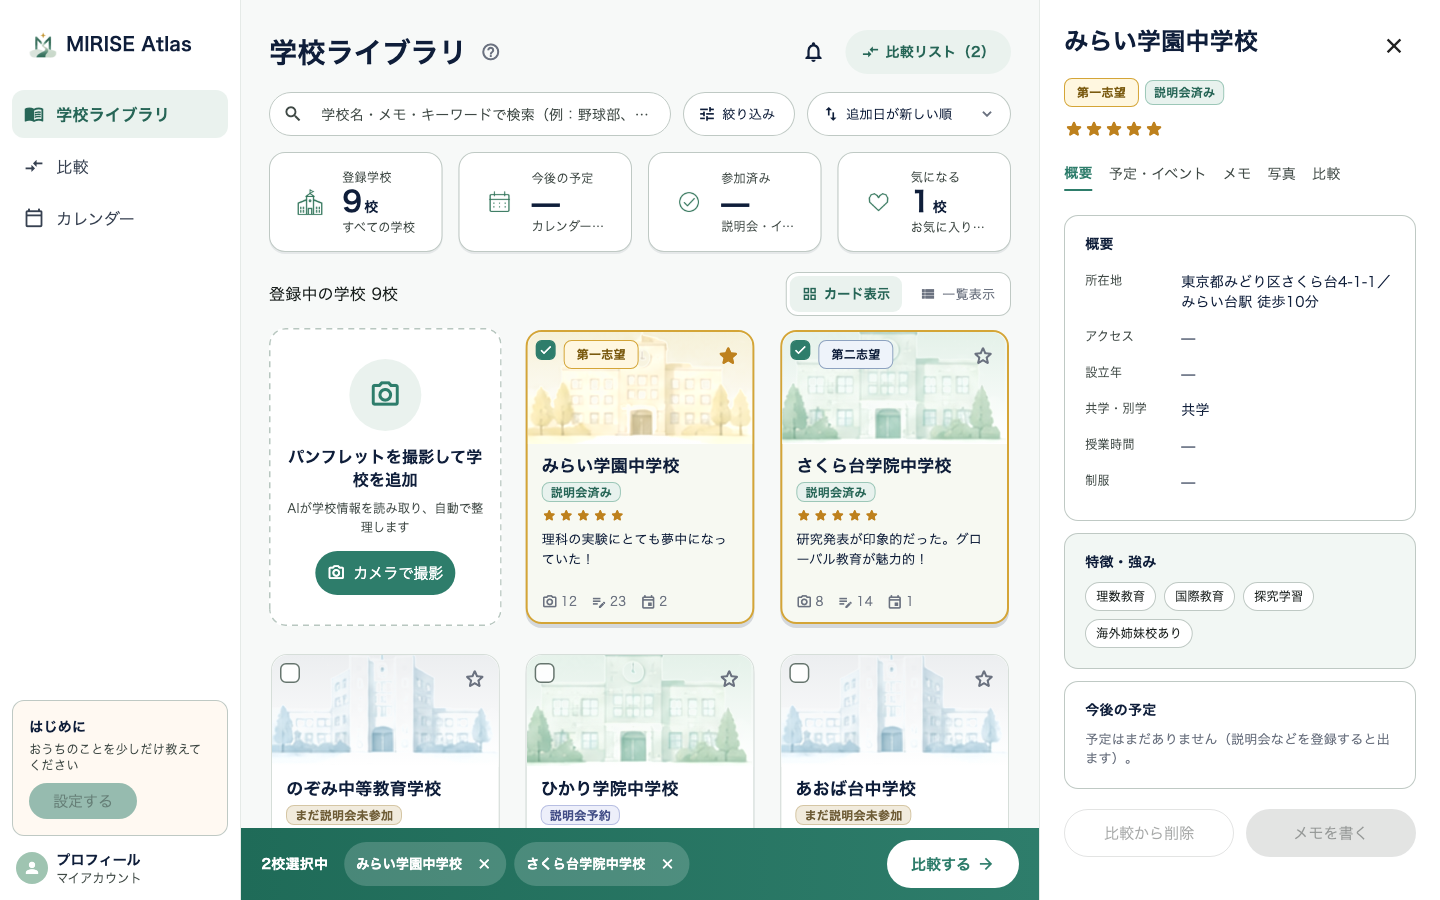
Task: Go to 比較 in the sidebar
Action: [120, 166]
